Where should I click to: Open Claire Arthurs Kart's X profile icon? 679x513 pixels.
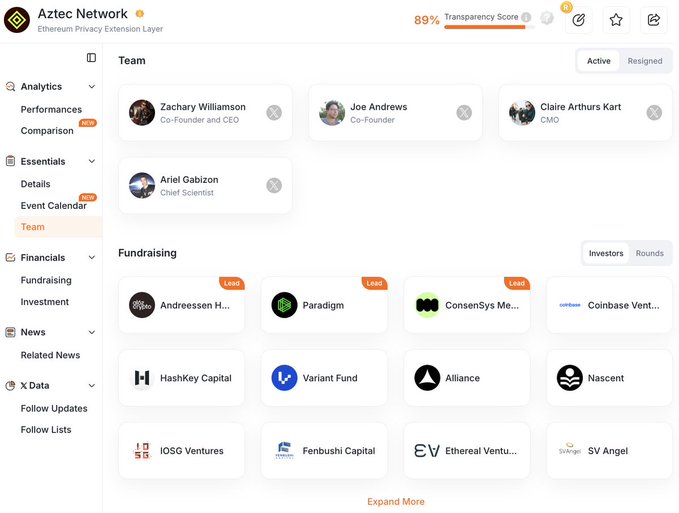pyautogui.click(x=654, y=113)
